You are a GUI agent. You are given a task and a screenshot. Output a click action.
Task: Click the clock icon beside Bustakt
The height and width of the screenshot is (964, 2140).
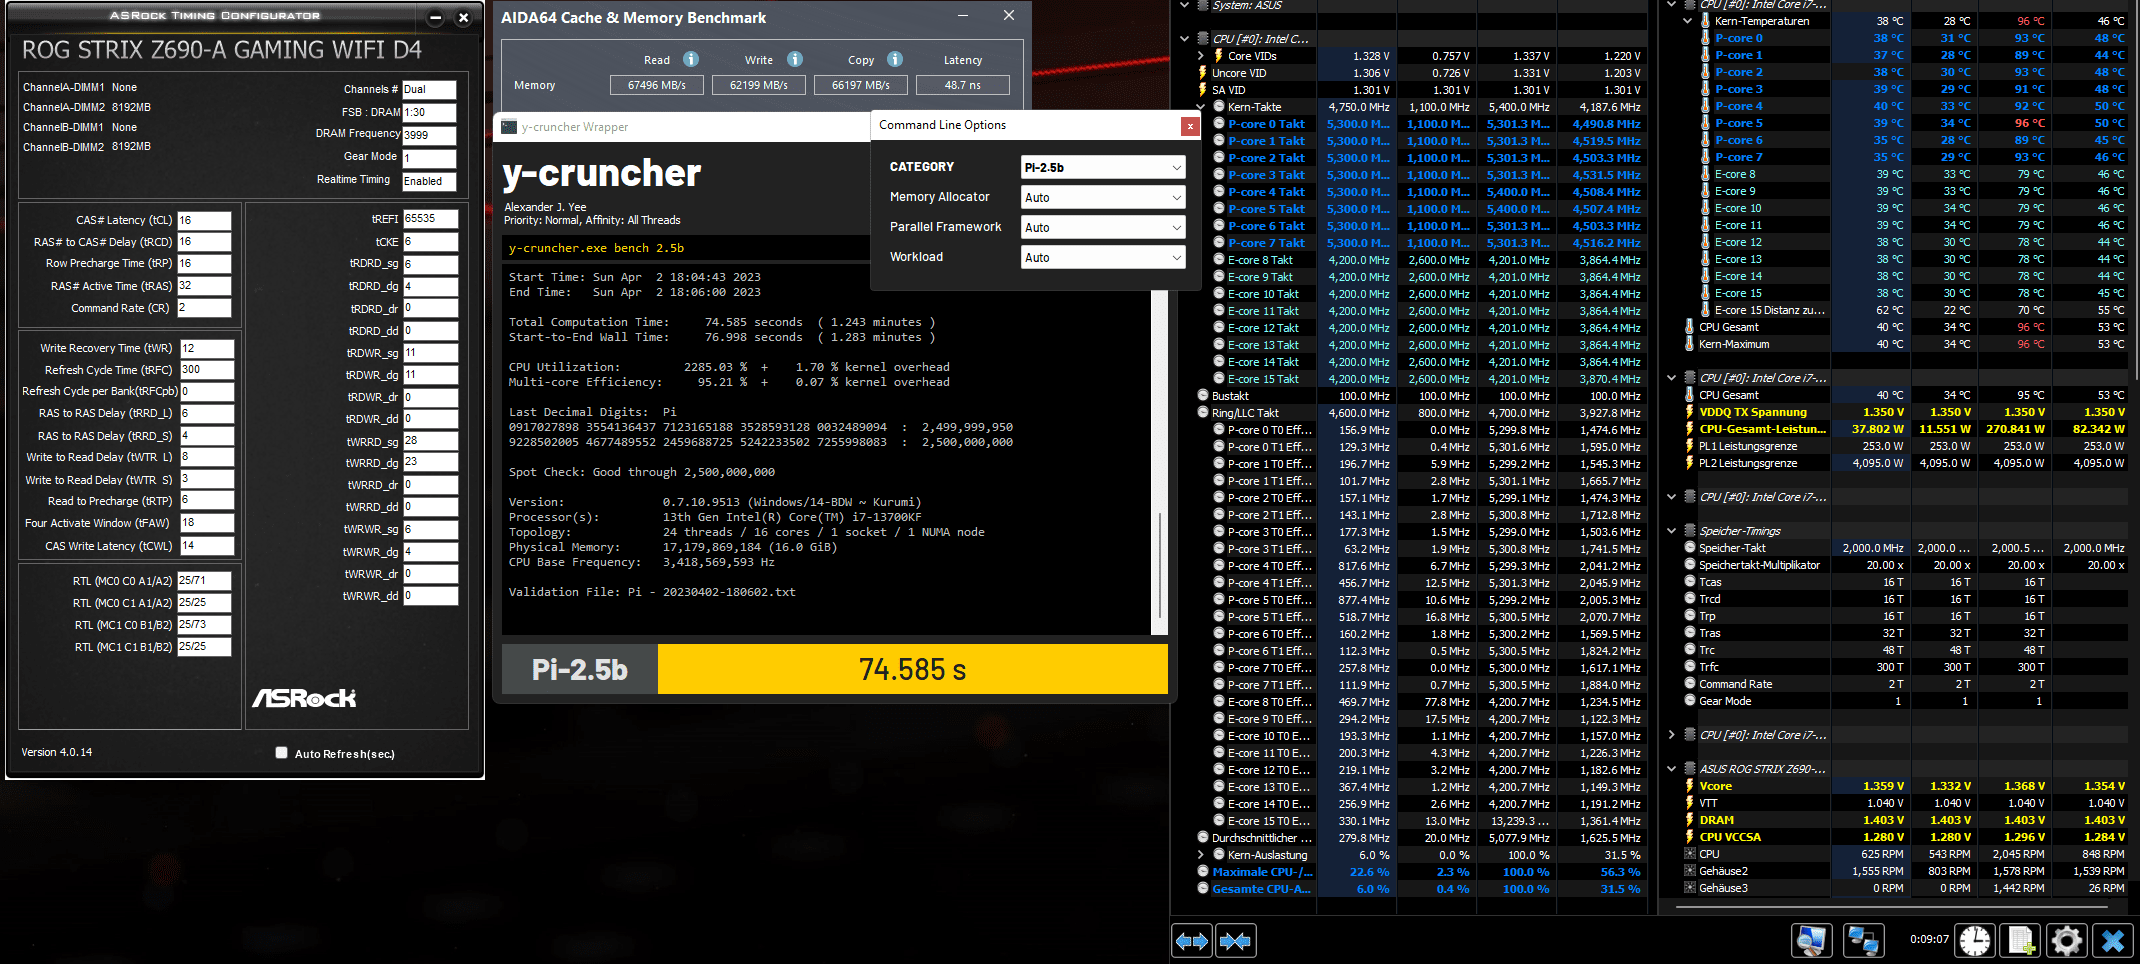pyautogui.click(x=1203, y=396)
